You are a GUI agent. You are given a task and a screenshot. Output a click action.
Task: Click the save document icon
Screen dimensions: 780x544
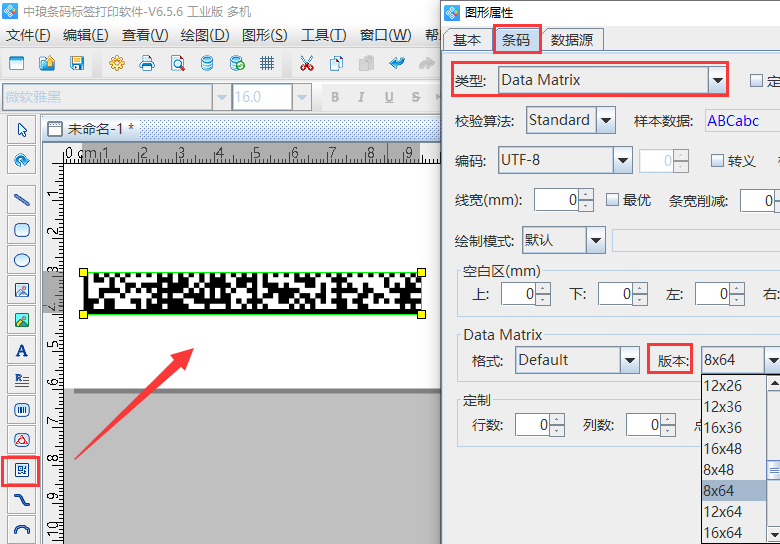click(77, 63)
